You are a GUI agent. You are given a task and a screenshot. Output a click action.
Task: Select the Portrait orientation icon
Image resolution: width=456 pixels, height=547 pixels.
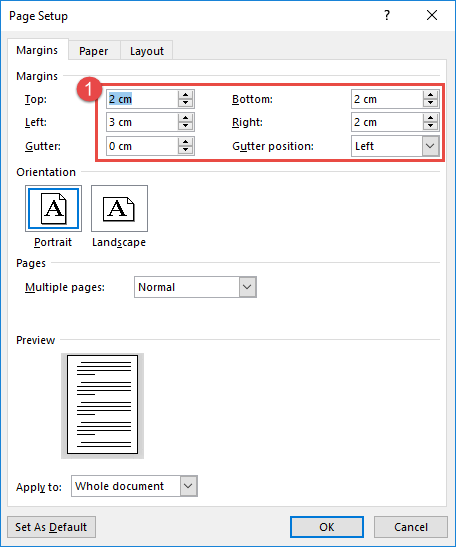[x=53, y=209]
